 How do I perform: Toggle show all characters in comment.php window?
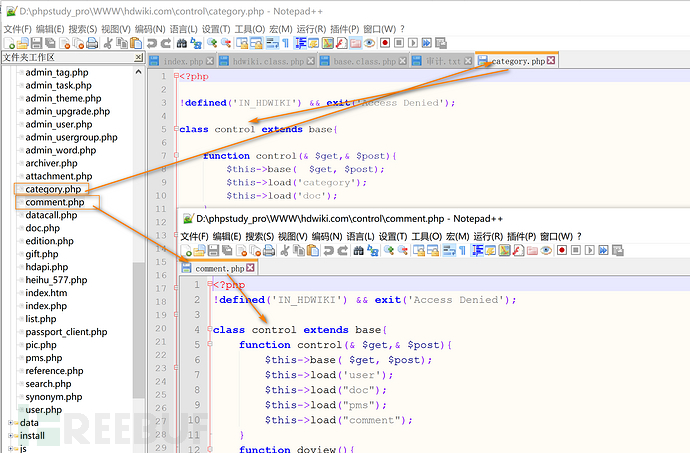[462, 251]
